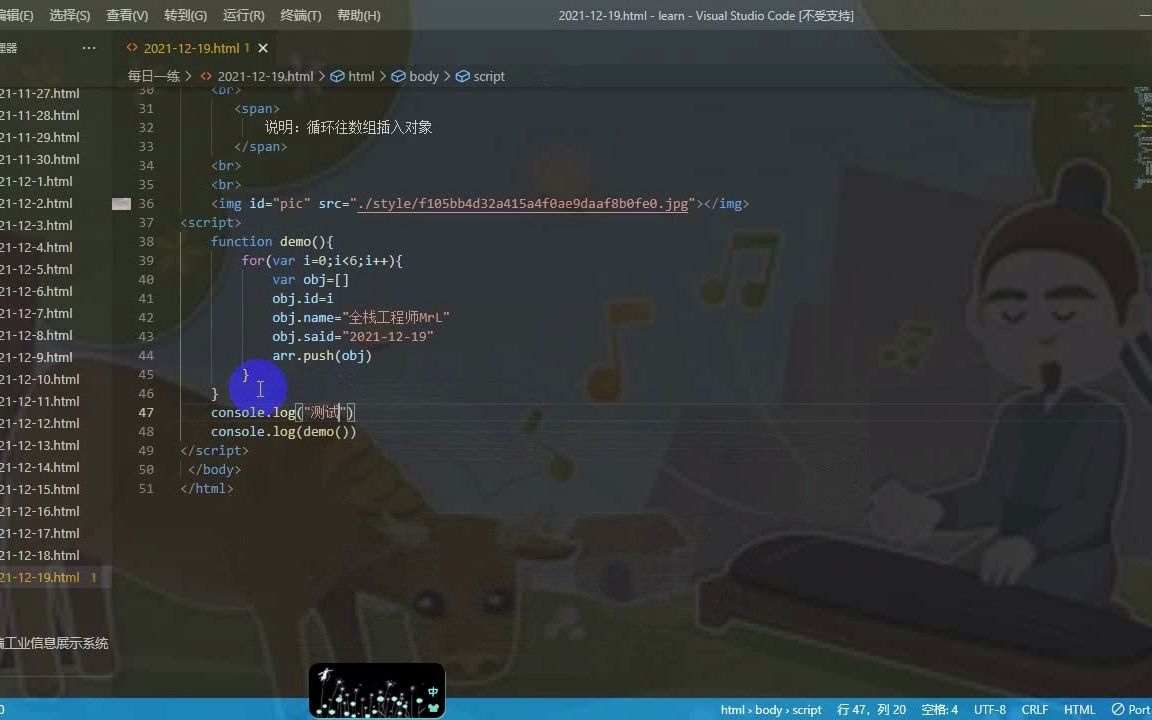Open the Explorer more actions "..." menu
Viewport: 1152px width, 720px height.
pos(88,47)
